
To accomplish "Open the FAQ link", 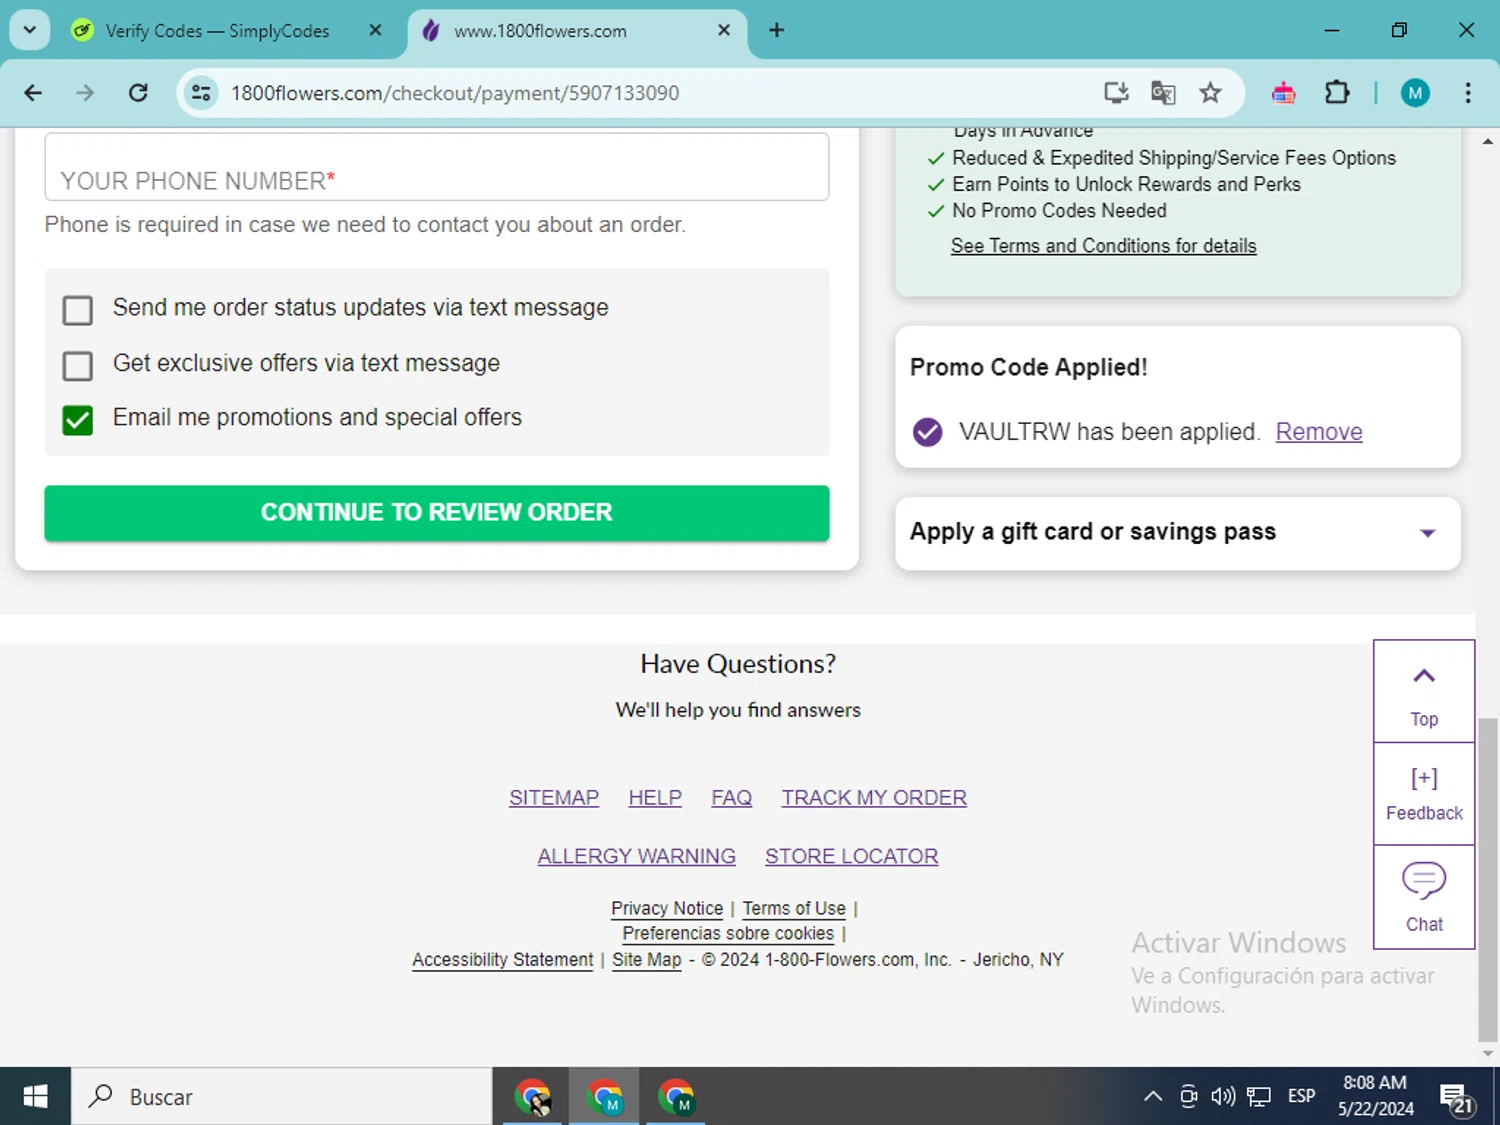I will 731,798.
